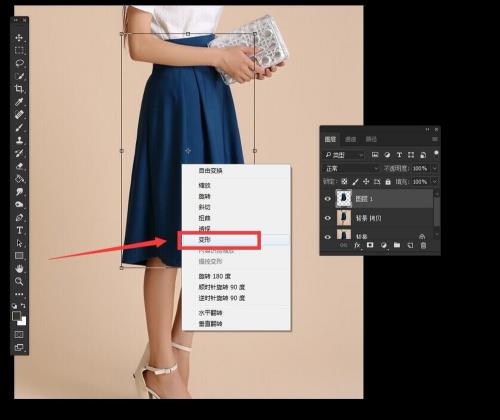Viewport: 500px width, 420px height.
Task: Choose 自由变换 from context menu
Action: pos(210,171)
